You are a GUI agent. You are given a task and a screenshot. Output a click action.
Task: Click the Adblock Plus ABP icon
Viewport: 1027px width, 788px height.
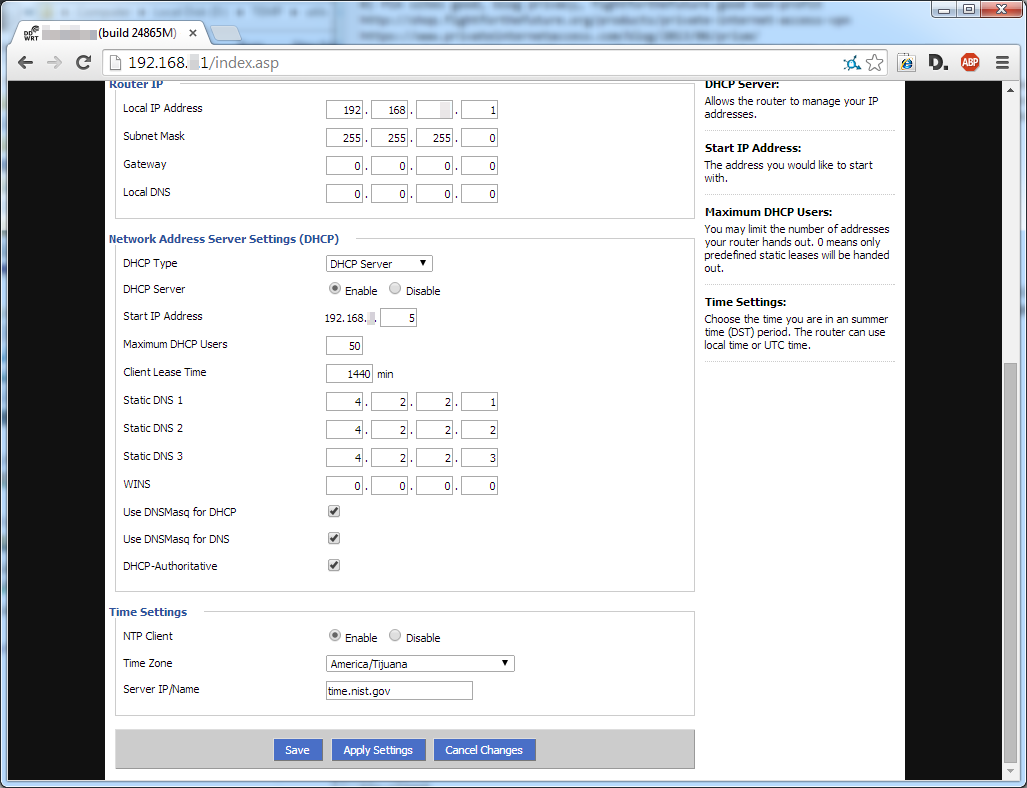tap(969, 62)
